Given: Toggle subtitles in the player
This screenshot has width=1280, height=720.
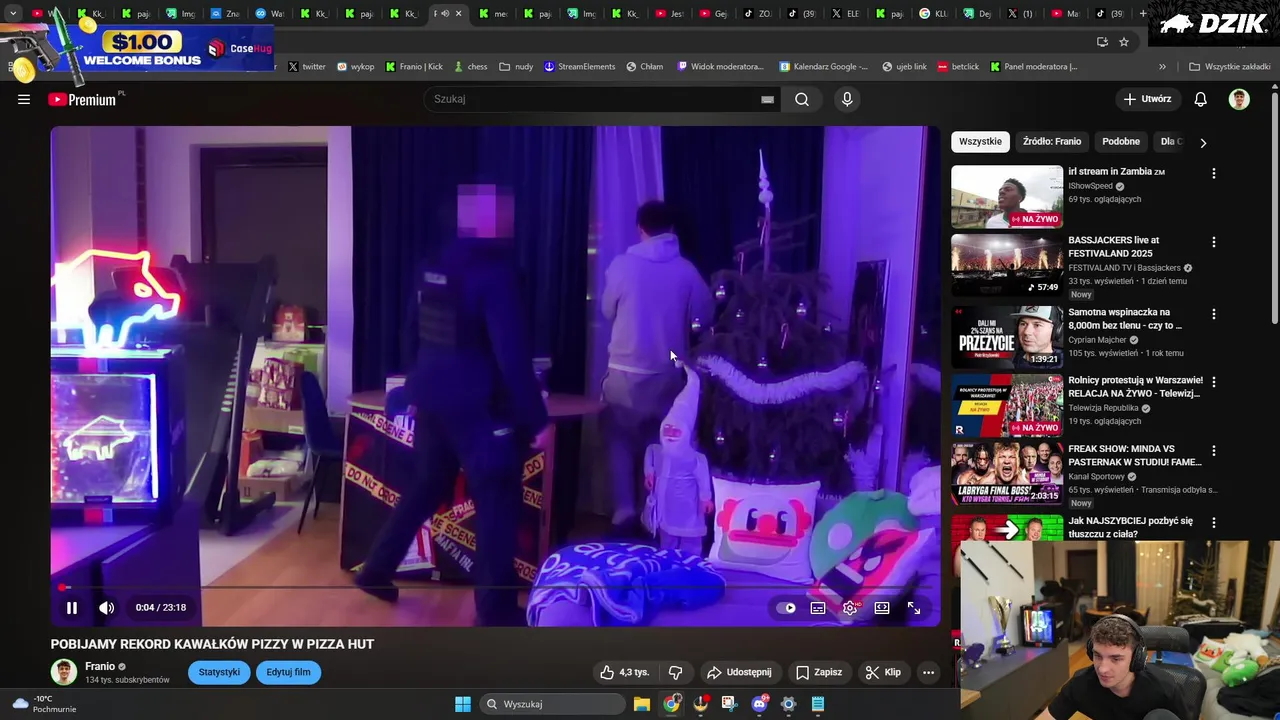Looking at the screenshot, I should (x=818, y=608).
